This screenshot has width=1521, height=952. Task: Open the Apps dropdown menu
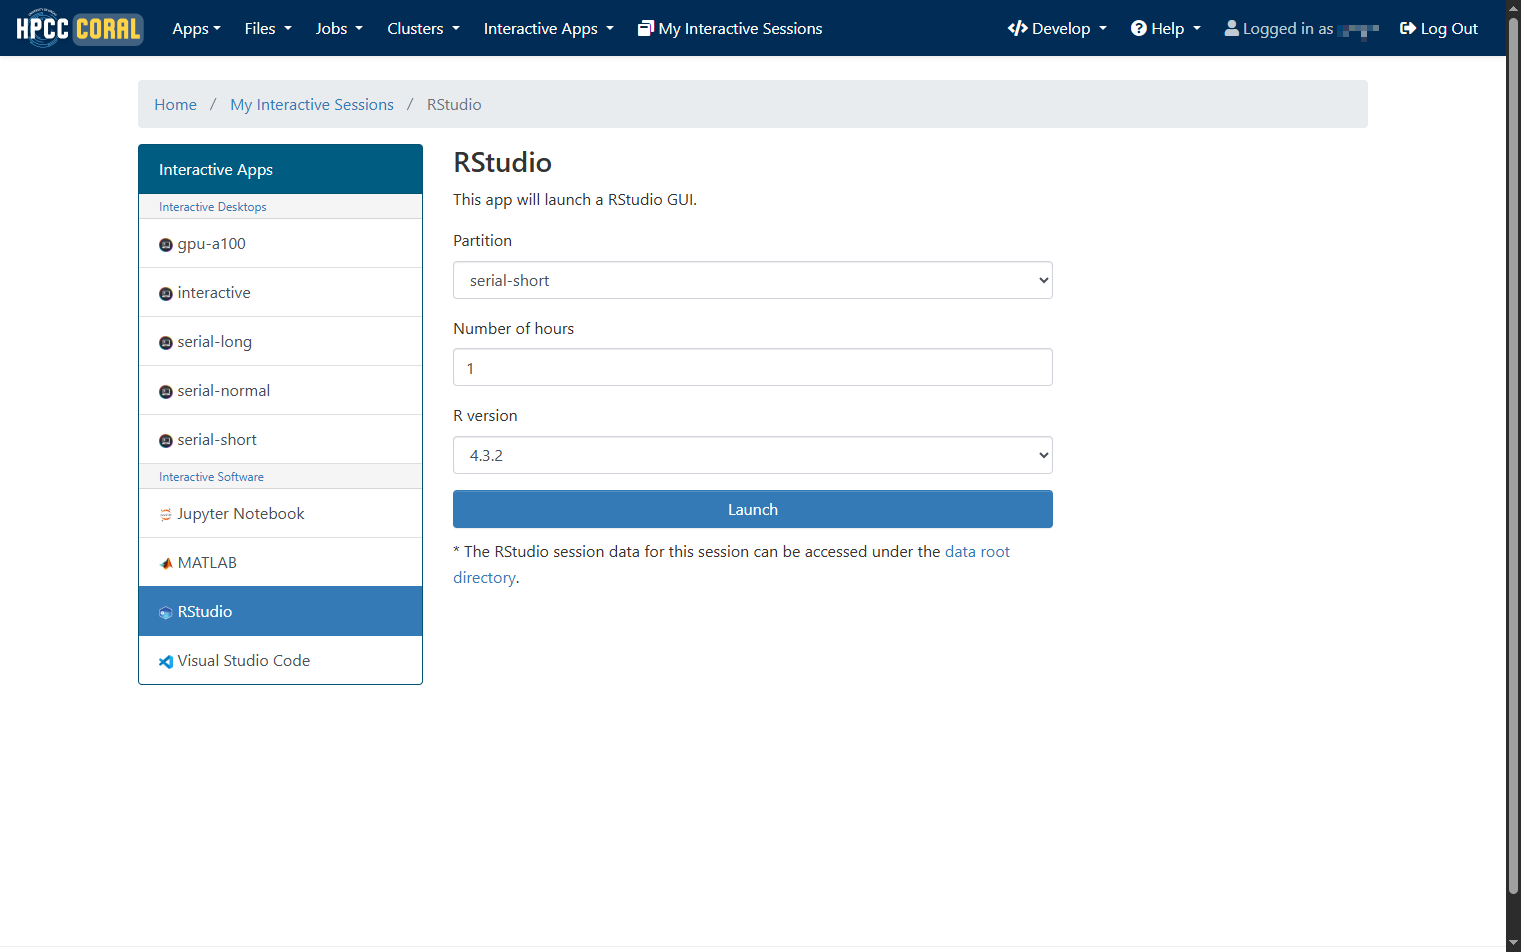196,28
